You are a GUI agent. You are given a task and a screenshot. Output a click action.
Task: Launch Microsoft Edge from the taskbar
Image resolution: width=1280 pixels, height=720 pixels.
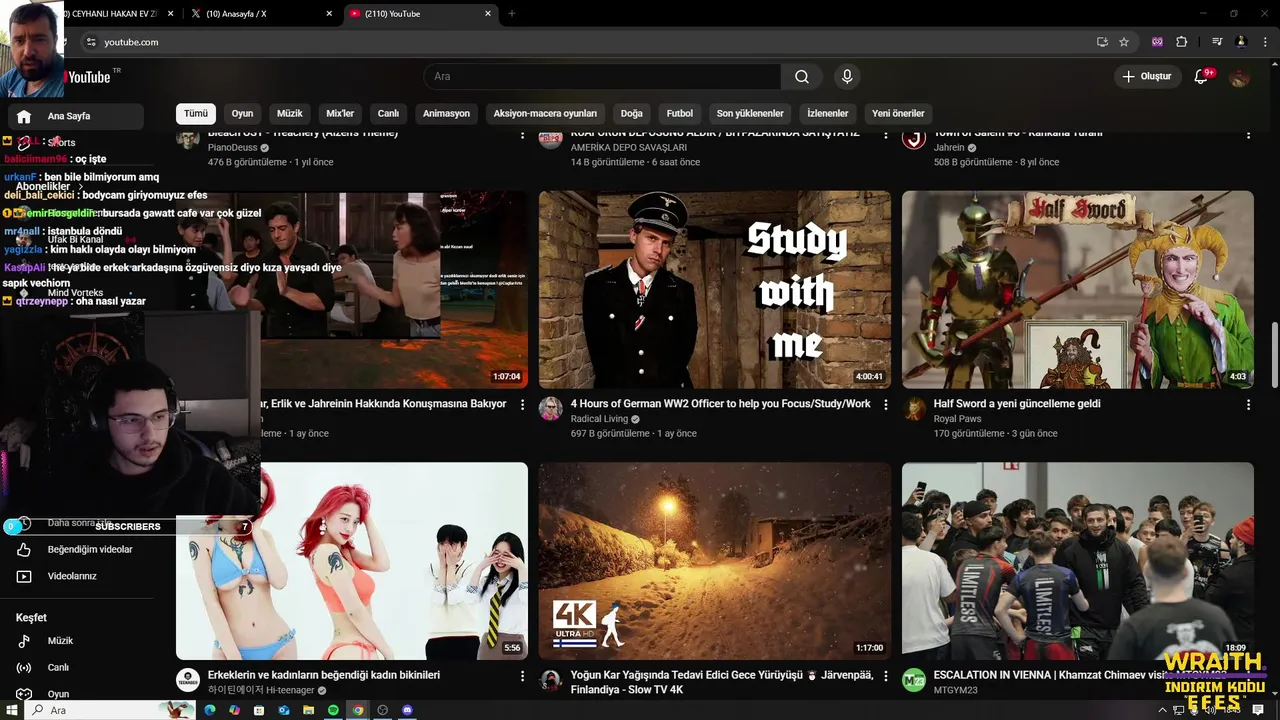pos(210,710)
